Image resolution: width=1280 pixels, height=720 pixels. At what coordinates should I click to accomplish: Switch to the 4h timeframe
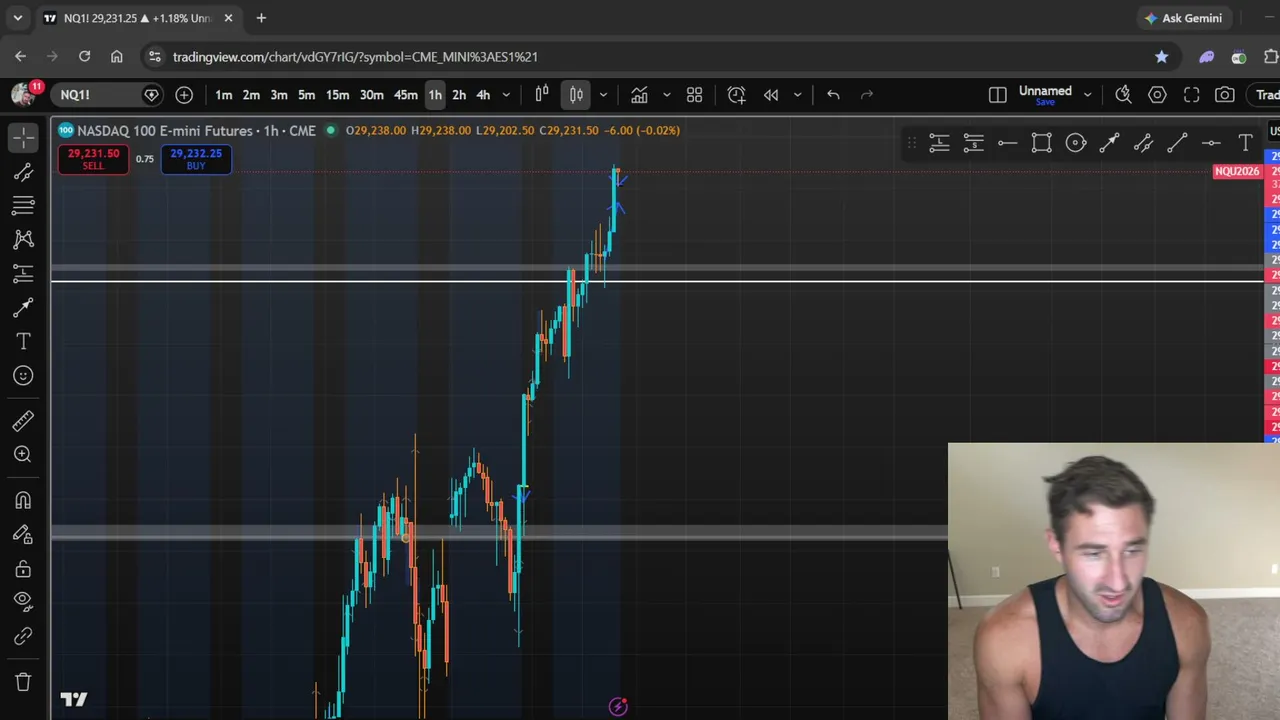(x=483, y=95)
